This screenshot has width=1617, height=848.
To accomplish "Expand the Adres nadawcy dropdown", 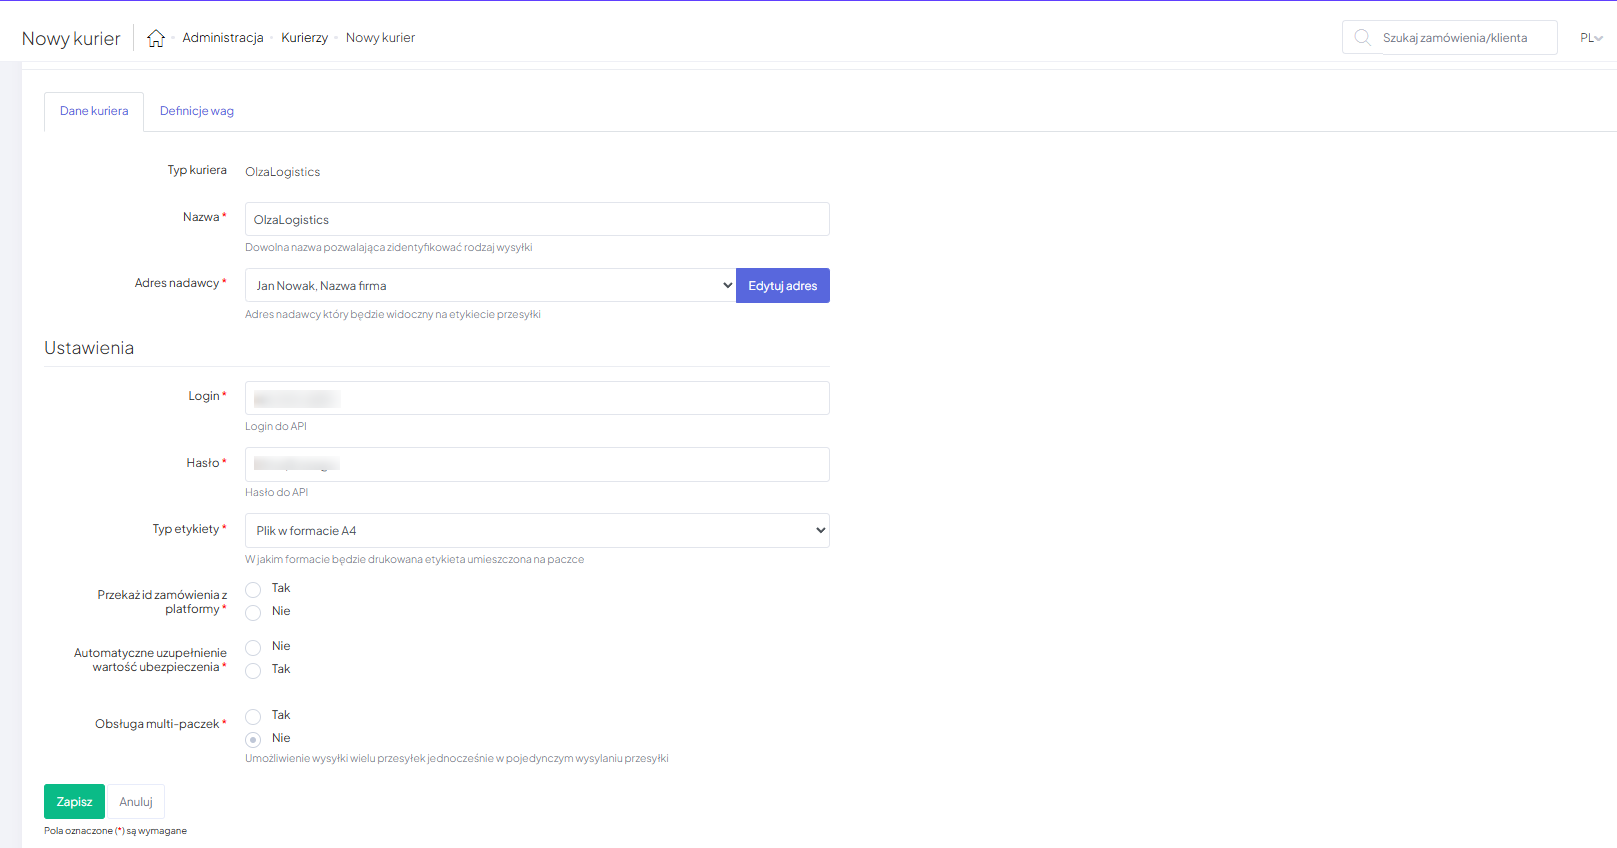I will 490,286.
